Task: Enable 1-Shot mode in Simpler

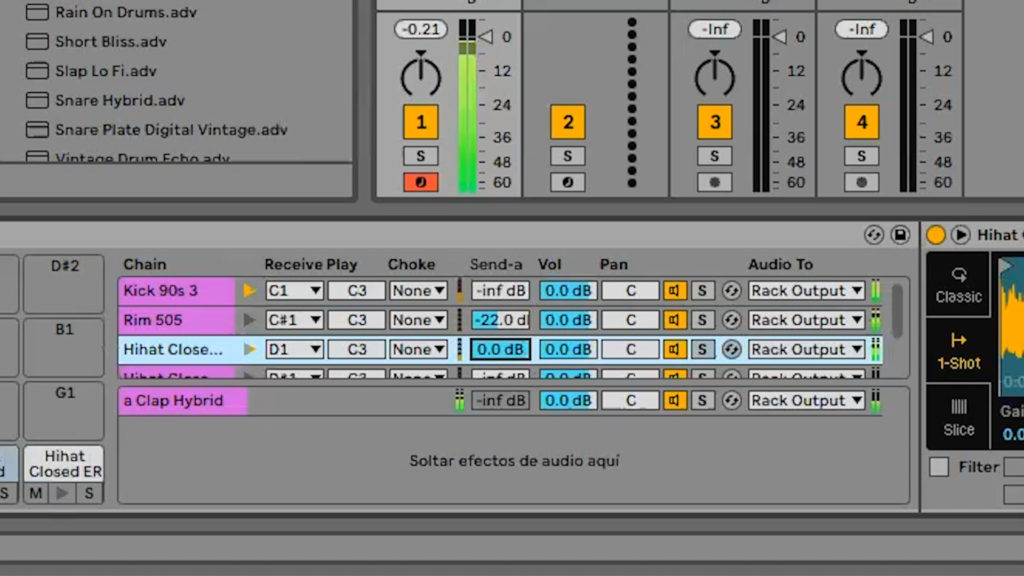Action: pyautogui.click(x=957, y=352)
